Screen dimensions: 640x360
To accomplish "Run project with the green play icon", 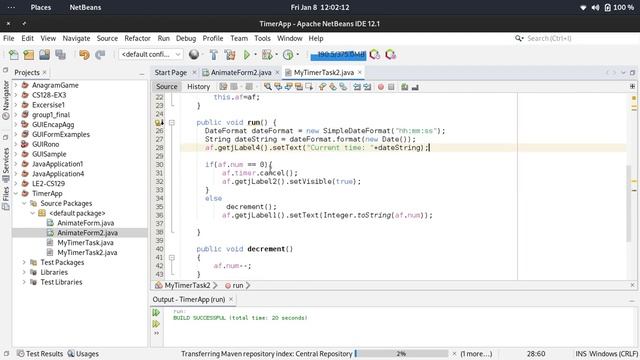I will [247, 55].
